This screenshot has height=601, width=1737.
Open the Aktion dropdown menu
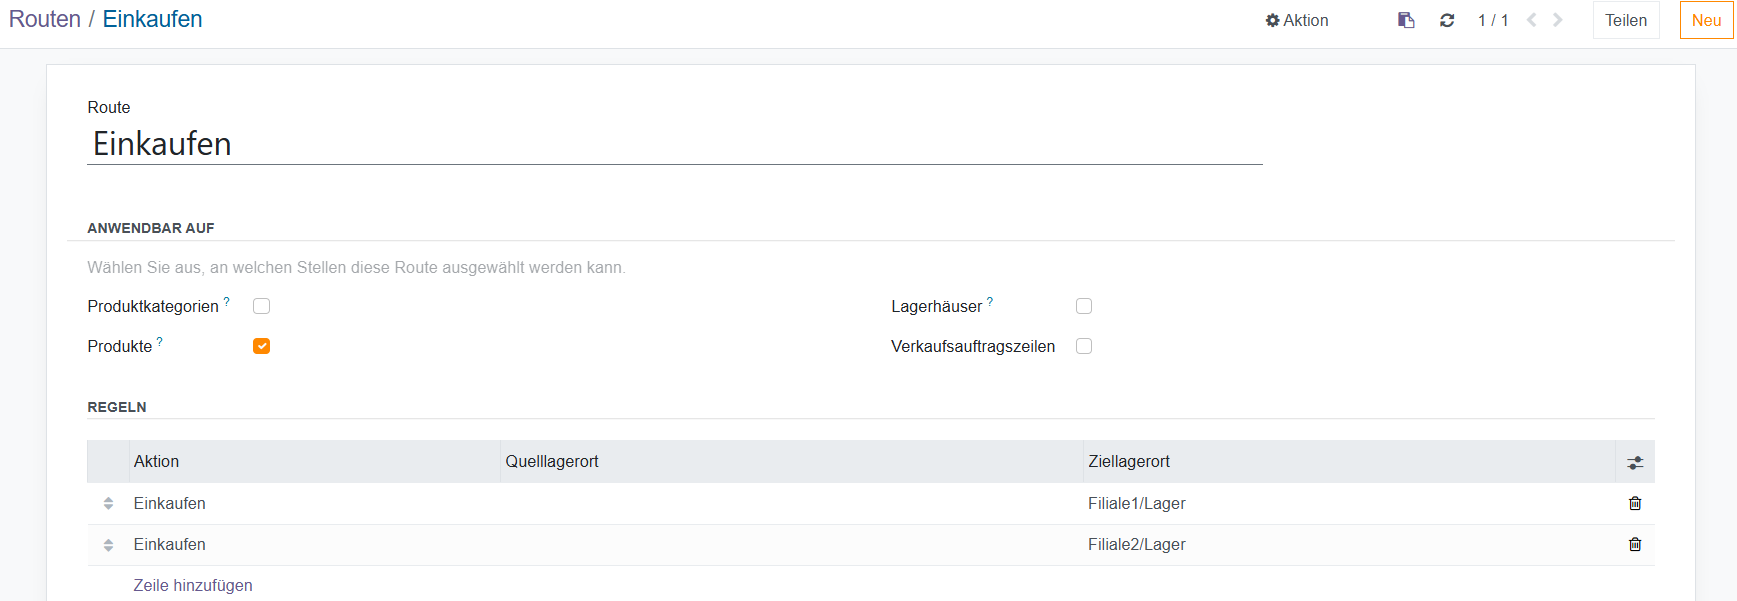pos(1297,20)
